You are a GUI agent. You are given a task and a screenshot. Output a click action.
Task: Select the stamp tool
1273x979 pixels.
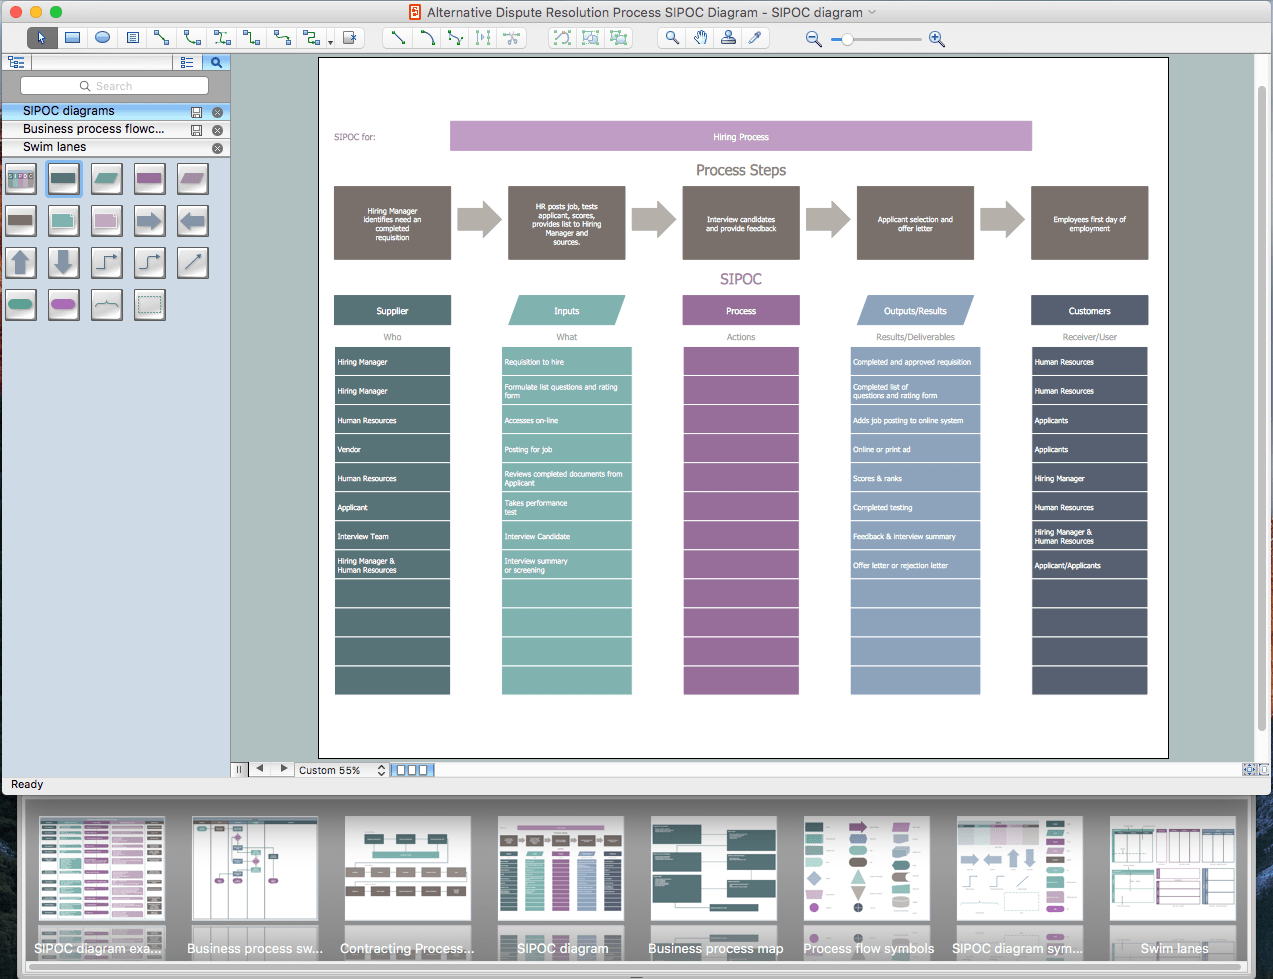(x=728, y=38)
